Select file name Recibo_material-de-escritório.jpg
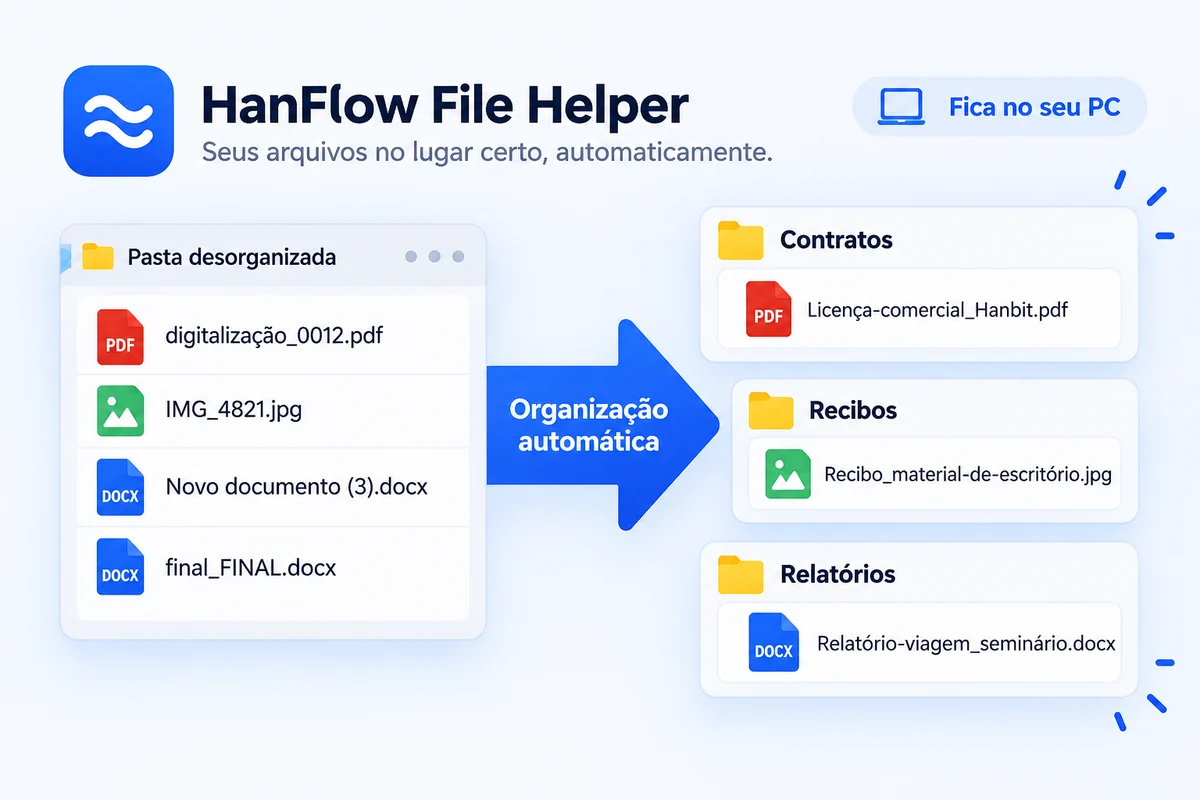 (968, 475)
